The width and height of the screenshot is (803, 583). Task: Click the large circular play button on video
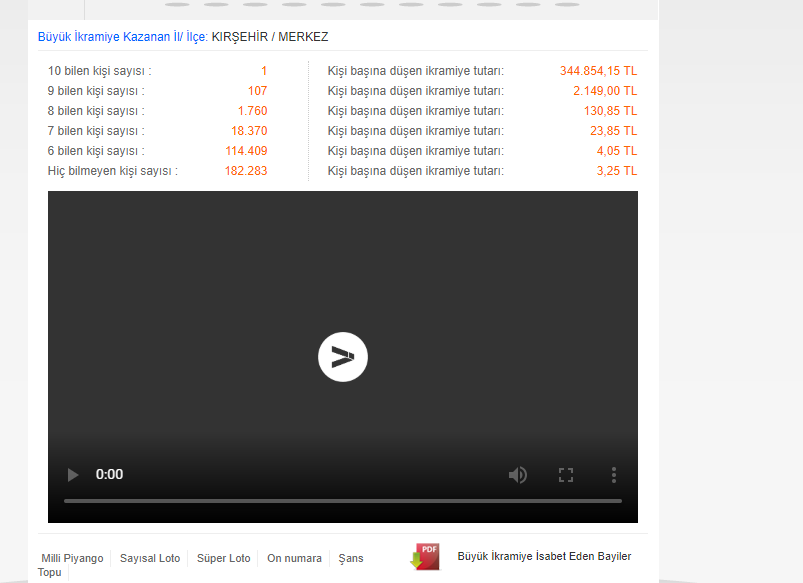pos(343,357)
